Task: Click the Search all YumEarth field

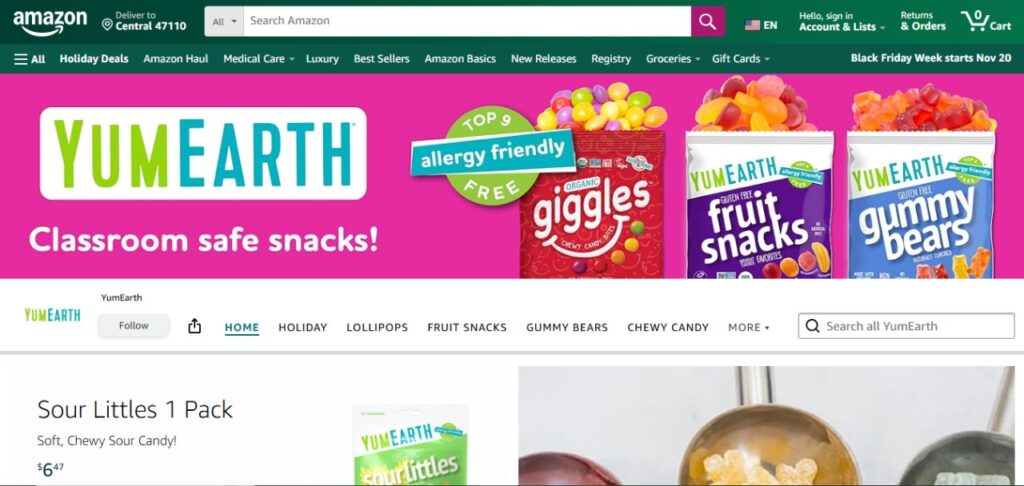Action: [x=906, y=326]
